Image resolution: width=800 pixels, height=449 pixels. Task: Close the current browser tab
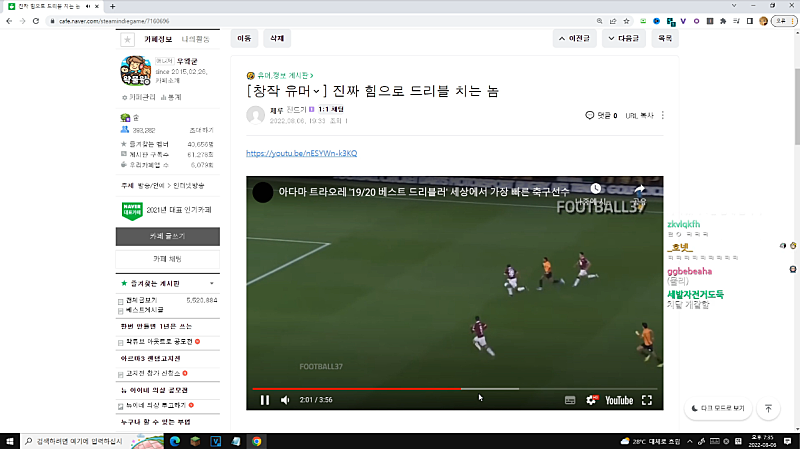click(x=96, y=7)
